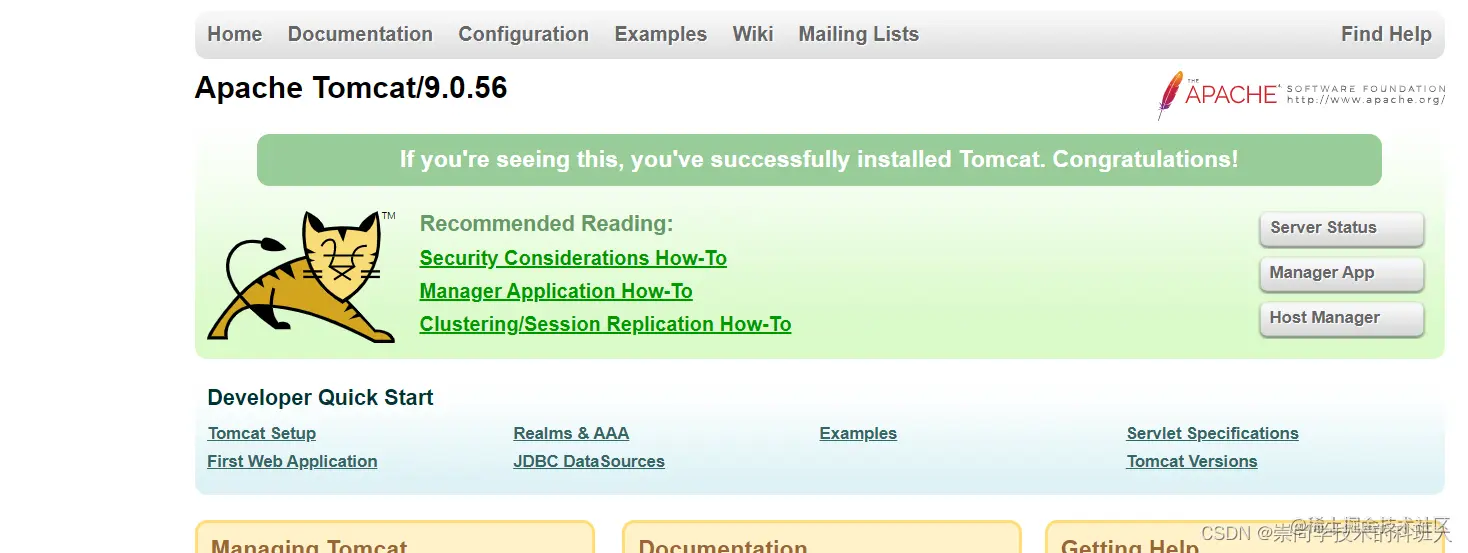The width and height of the screenshot is (1468, 553).
Task: Open Security Considerations How-To link
Action: pyautogui.click(x=573, y=258)
